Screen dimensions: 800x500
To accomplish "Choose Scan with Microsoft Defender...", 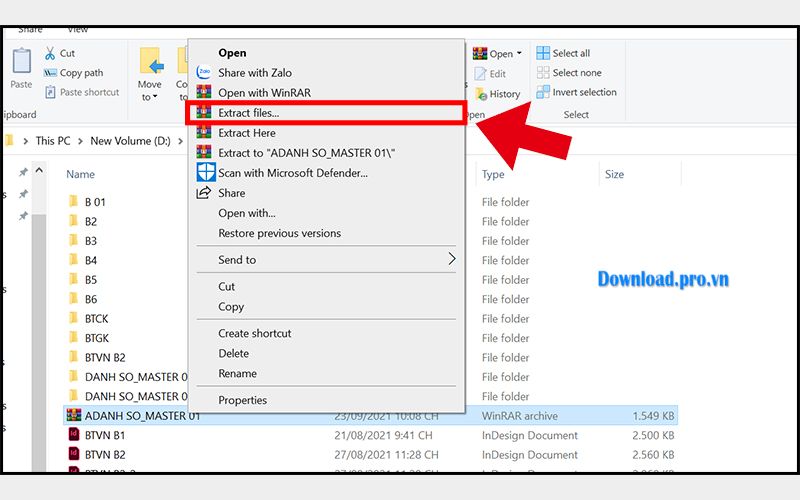I will tap(293, 172).
